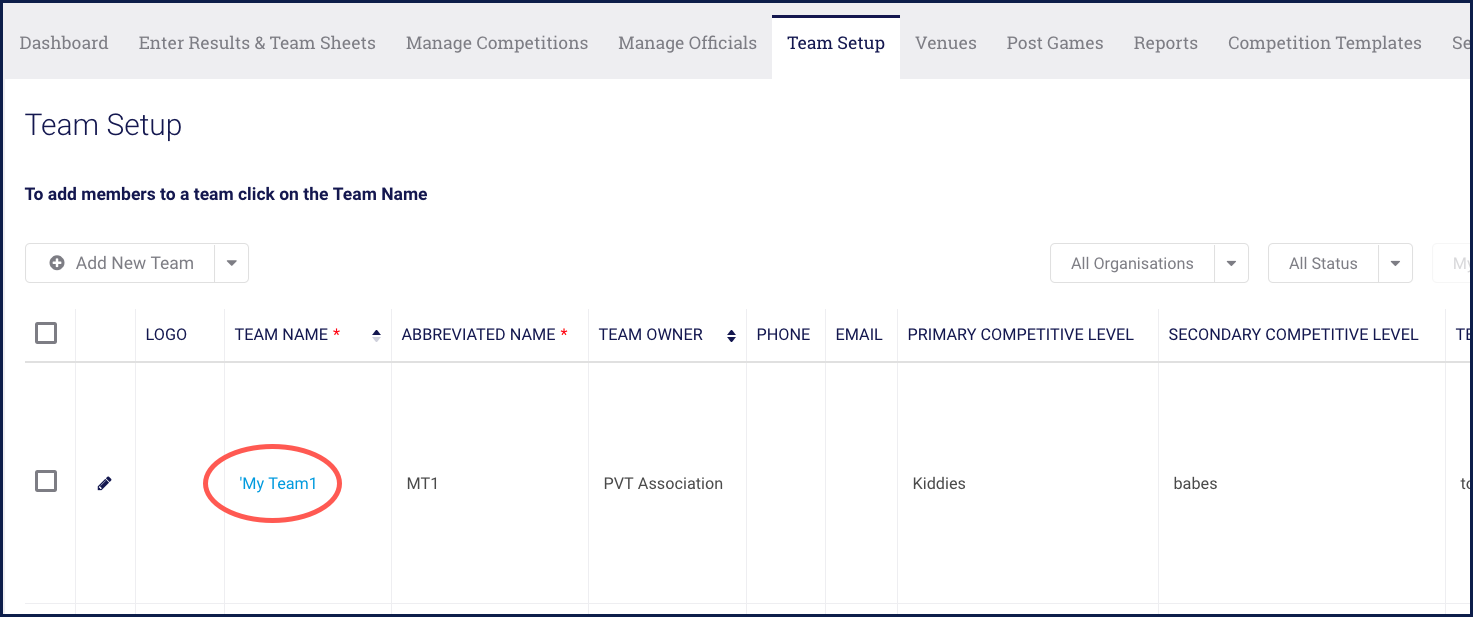1473x617 pixels.
Task: Click the ABBREVIATED NAME column header
Action: tap(478, 335)
